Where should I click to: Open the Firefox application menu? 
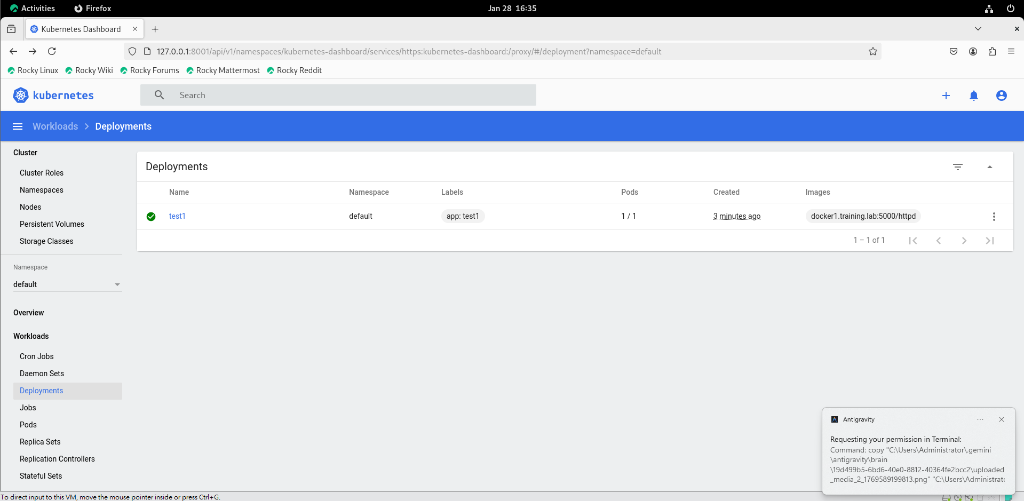tap(1013, 51)
